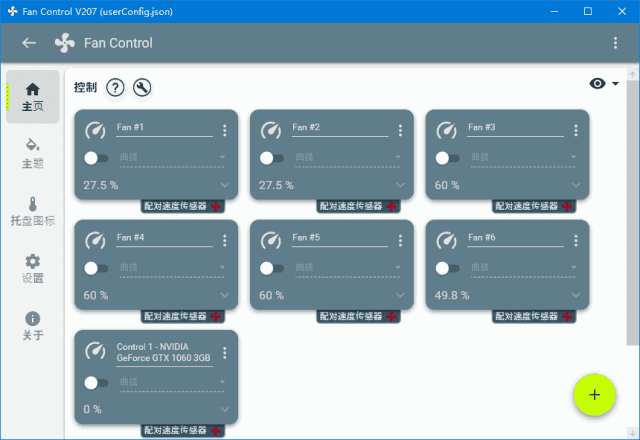Click the gauge icon on Fan #1

click(96, 131)
